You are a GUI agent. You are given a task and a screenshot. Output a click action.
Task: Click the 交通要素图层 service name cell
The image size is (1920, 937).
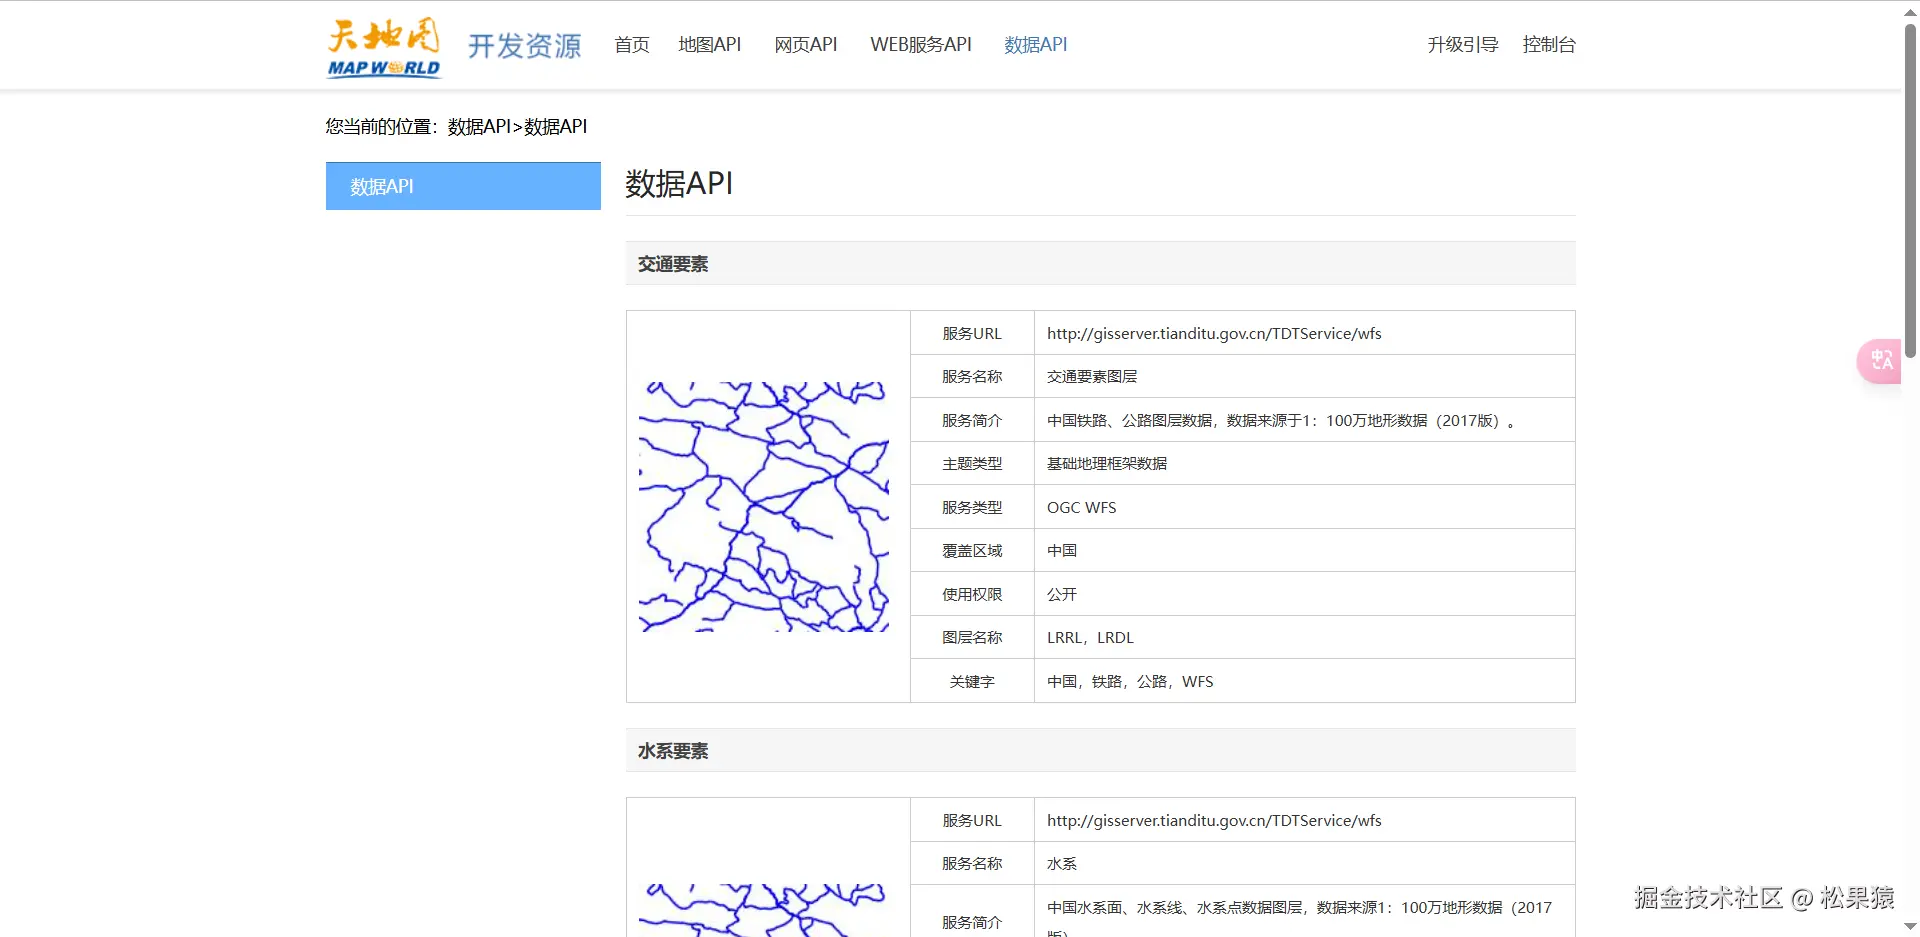tap(1304, 377)
